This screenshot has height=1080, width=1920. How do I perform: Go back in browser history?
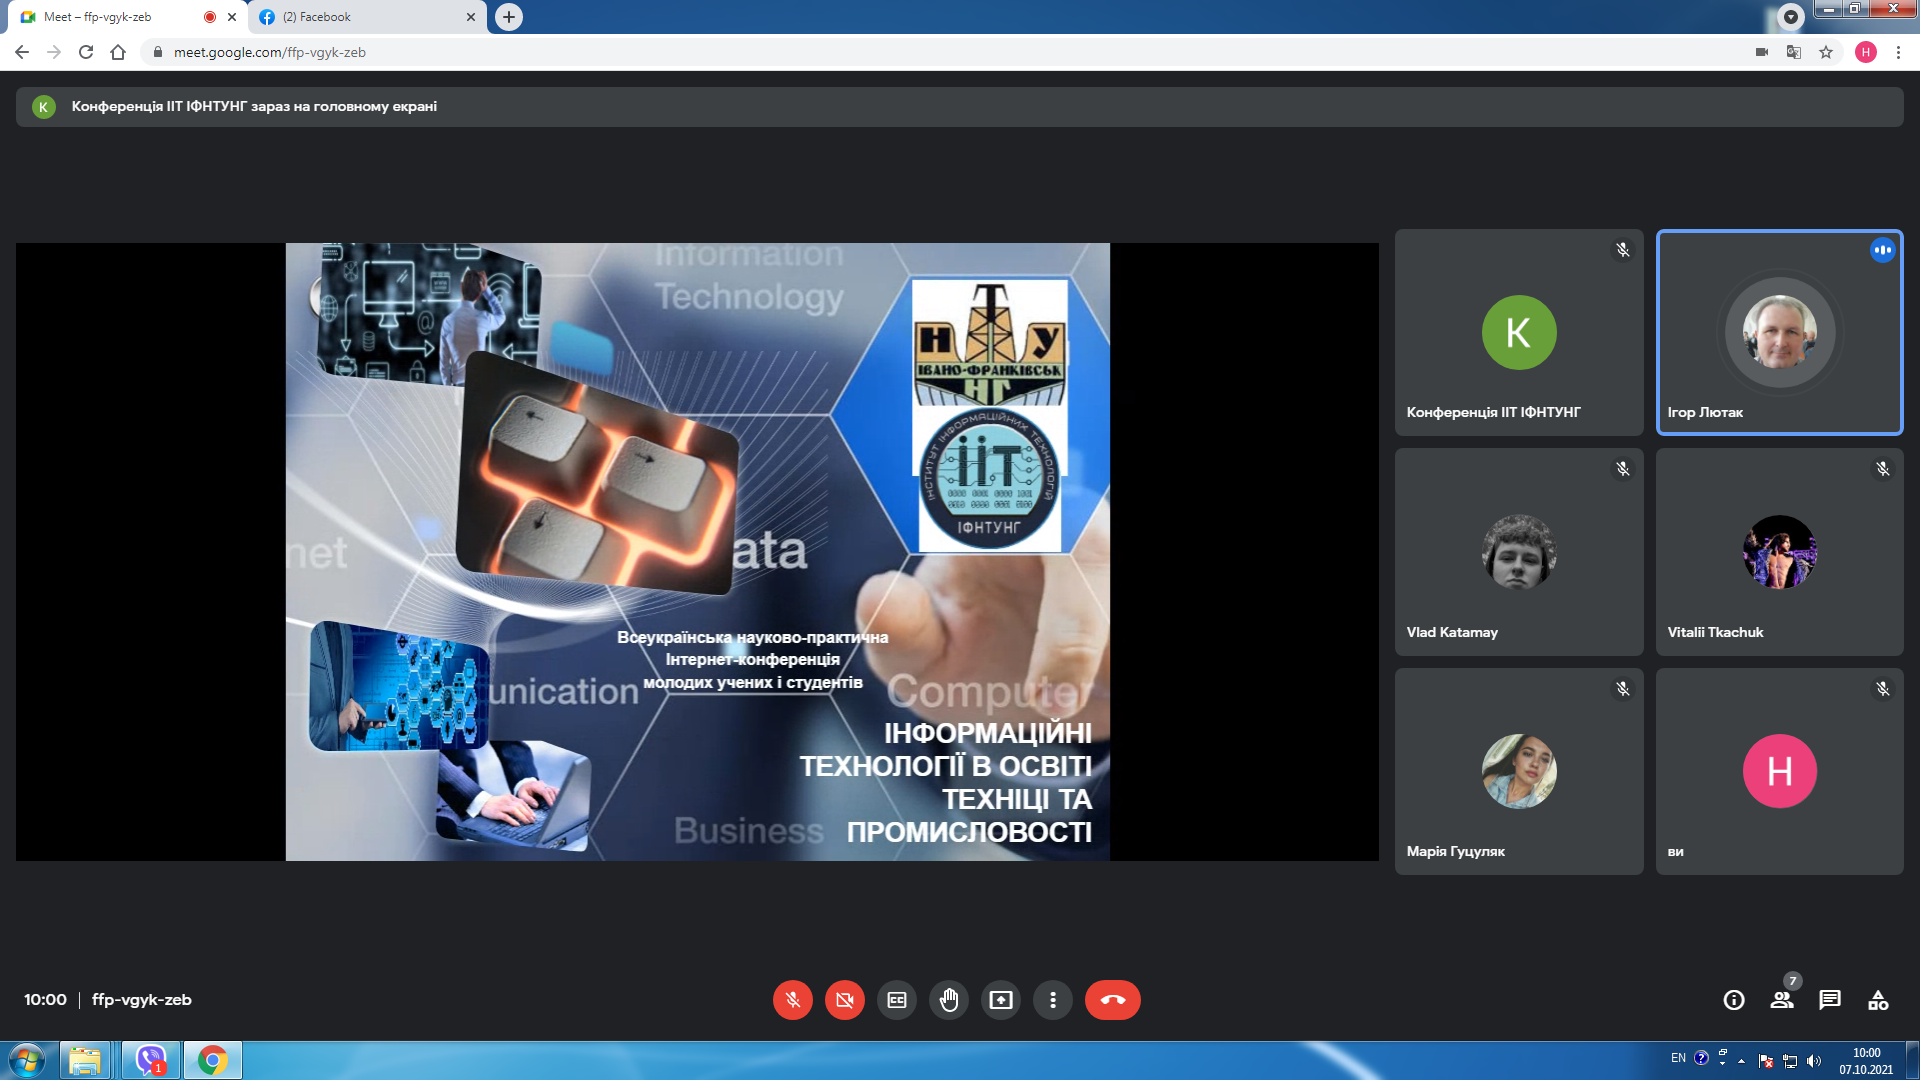coord(22,52)
